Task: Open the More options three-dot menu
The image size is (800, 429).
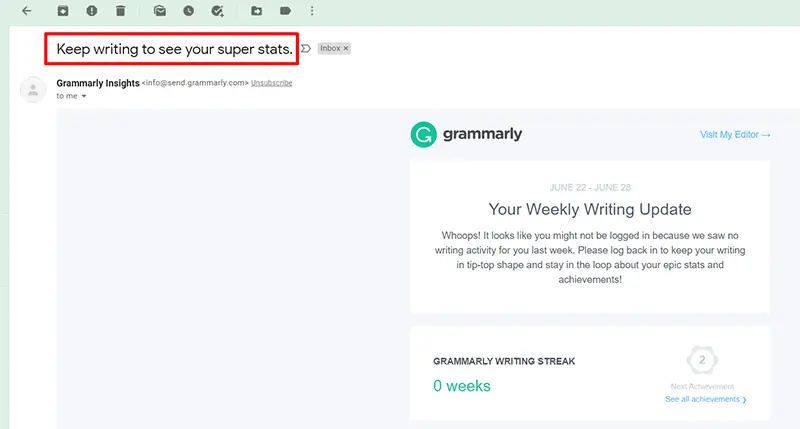Action: 312,11
